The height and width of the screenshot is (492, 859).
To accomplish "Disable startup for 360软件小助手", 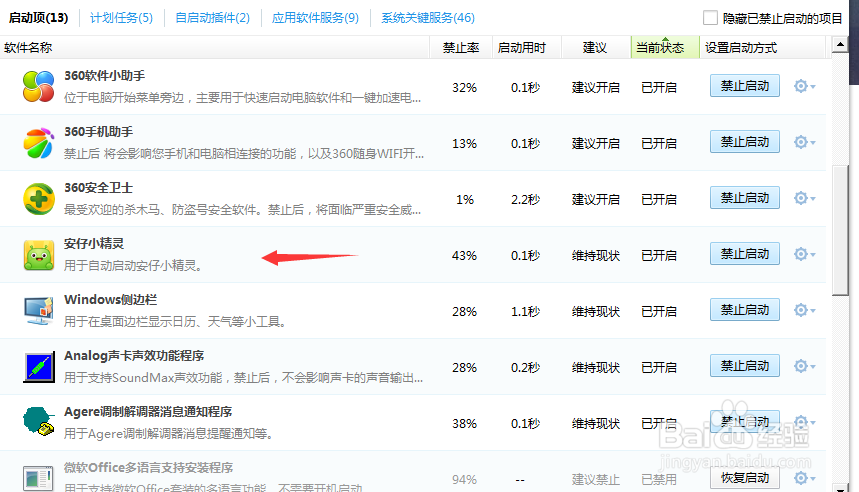I will tap(745, 86).
